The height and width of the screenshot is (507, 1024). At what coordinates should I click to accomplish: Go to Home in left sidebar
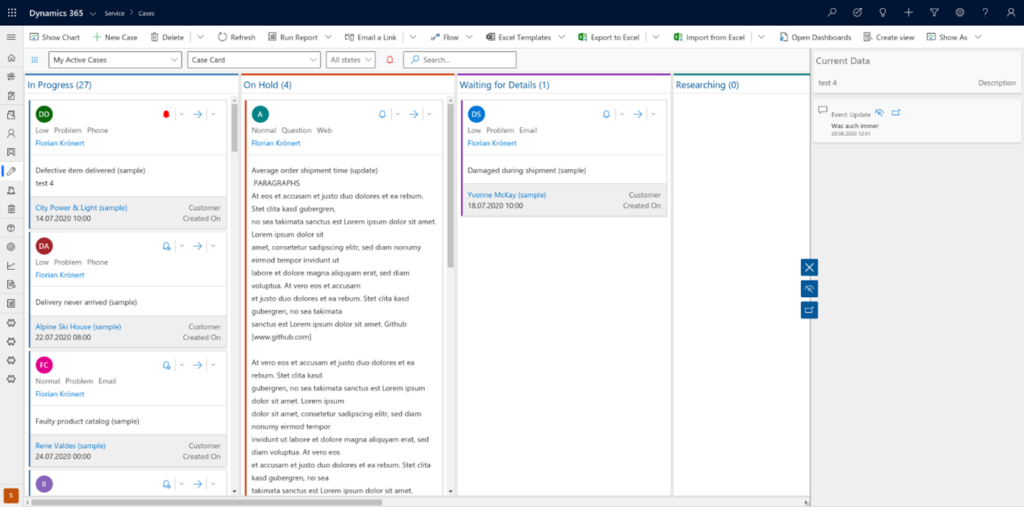[x=11, y=58]
